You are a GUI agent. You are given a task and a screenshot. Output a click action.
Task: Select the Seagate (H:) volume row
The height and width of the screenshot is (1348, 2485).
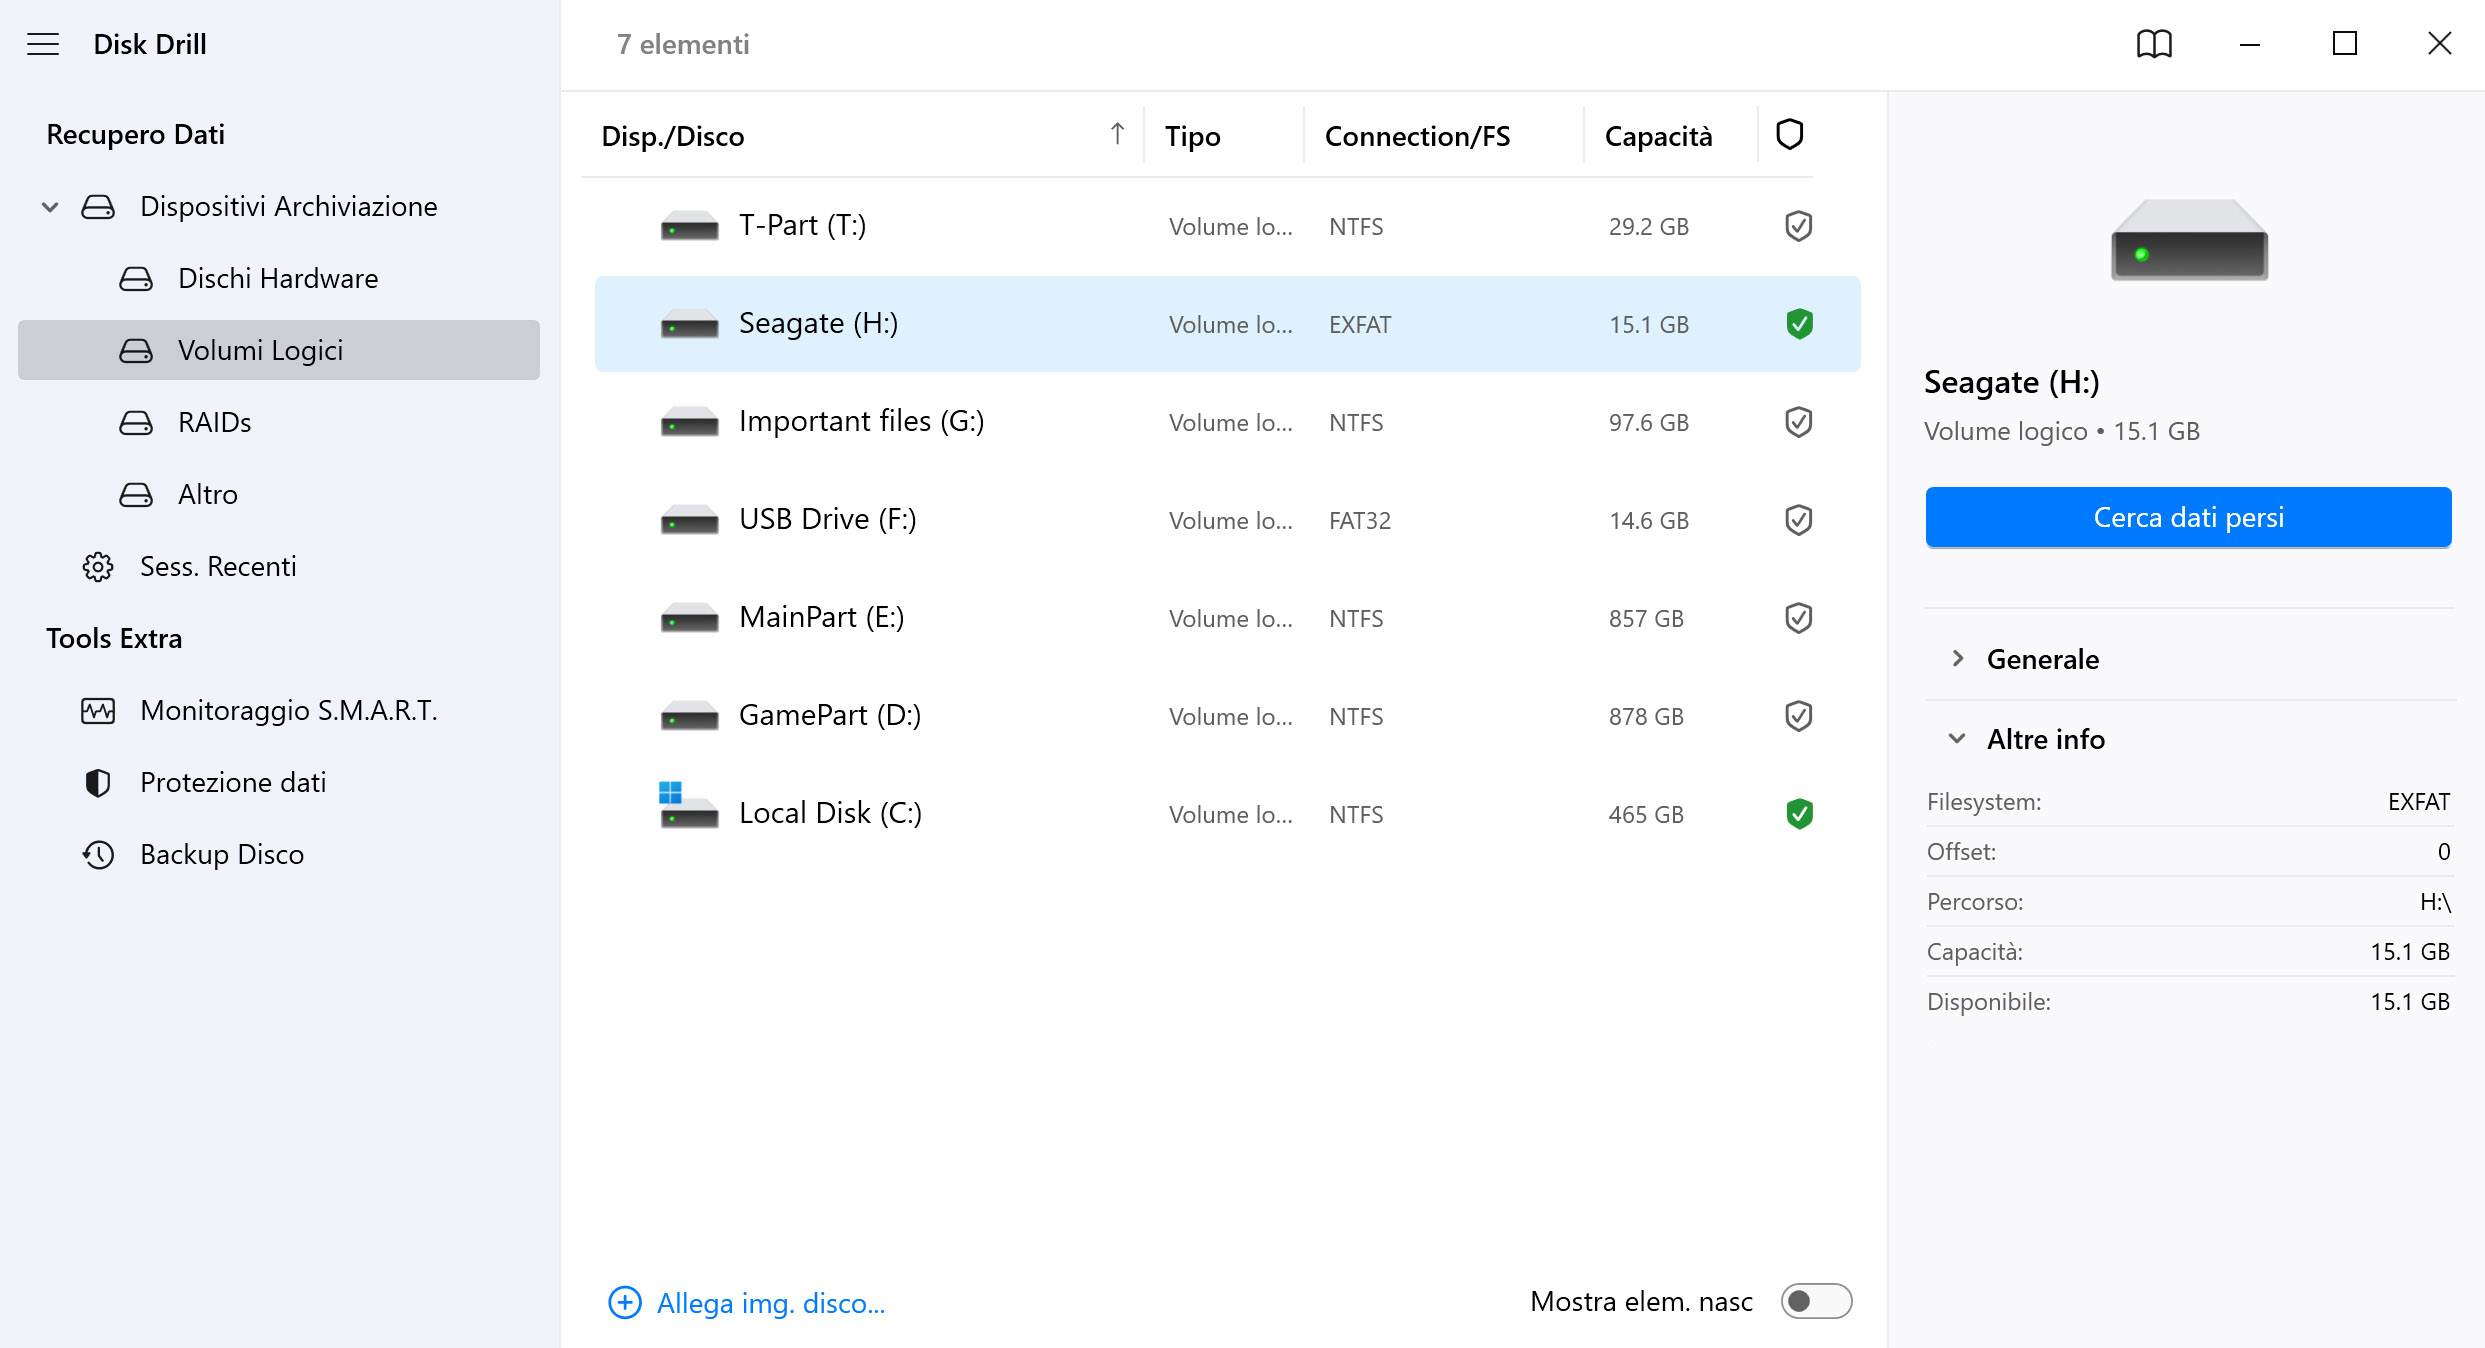pos(1227,324)
